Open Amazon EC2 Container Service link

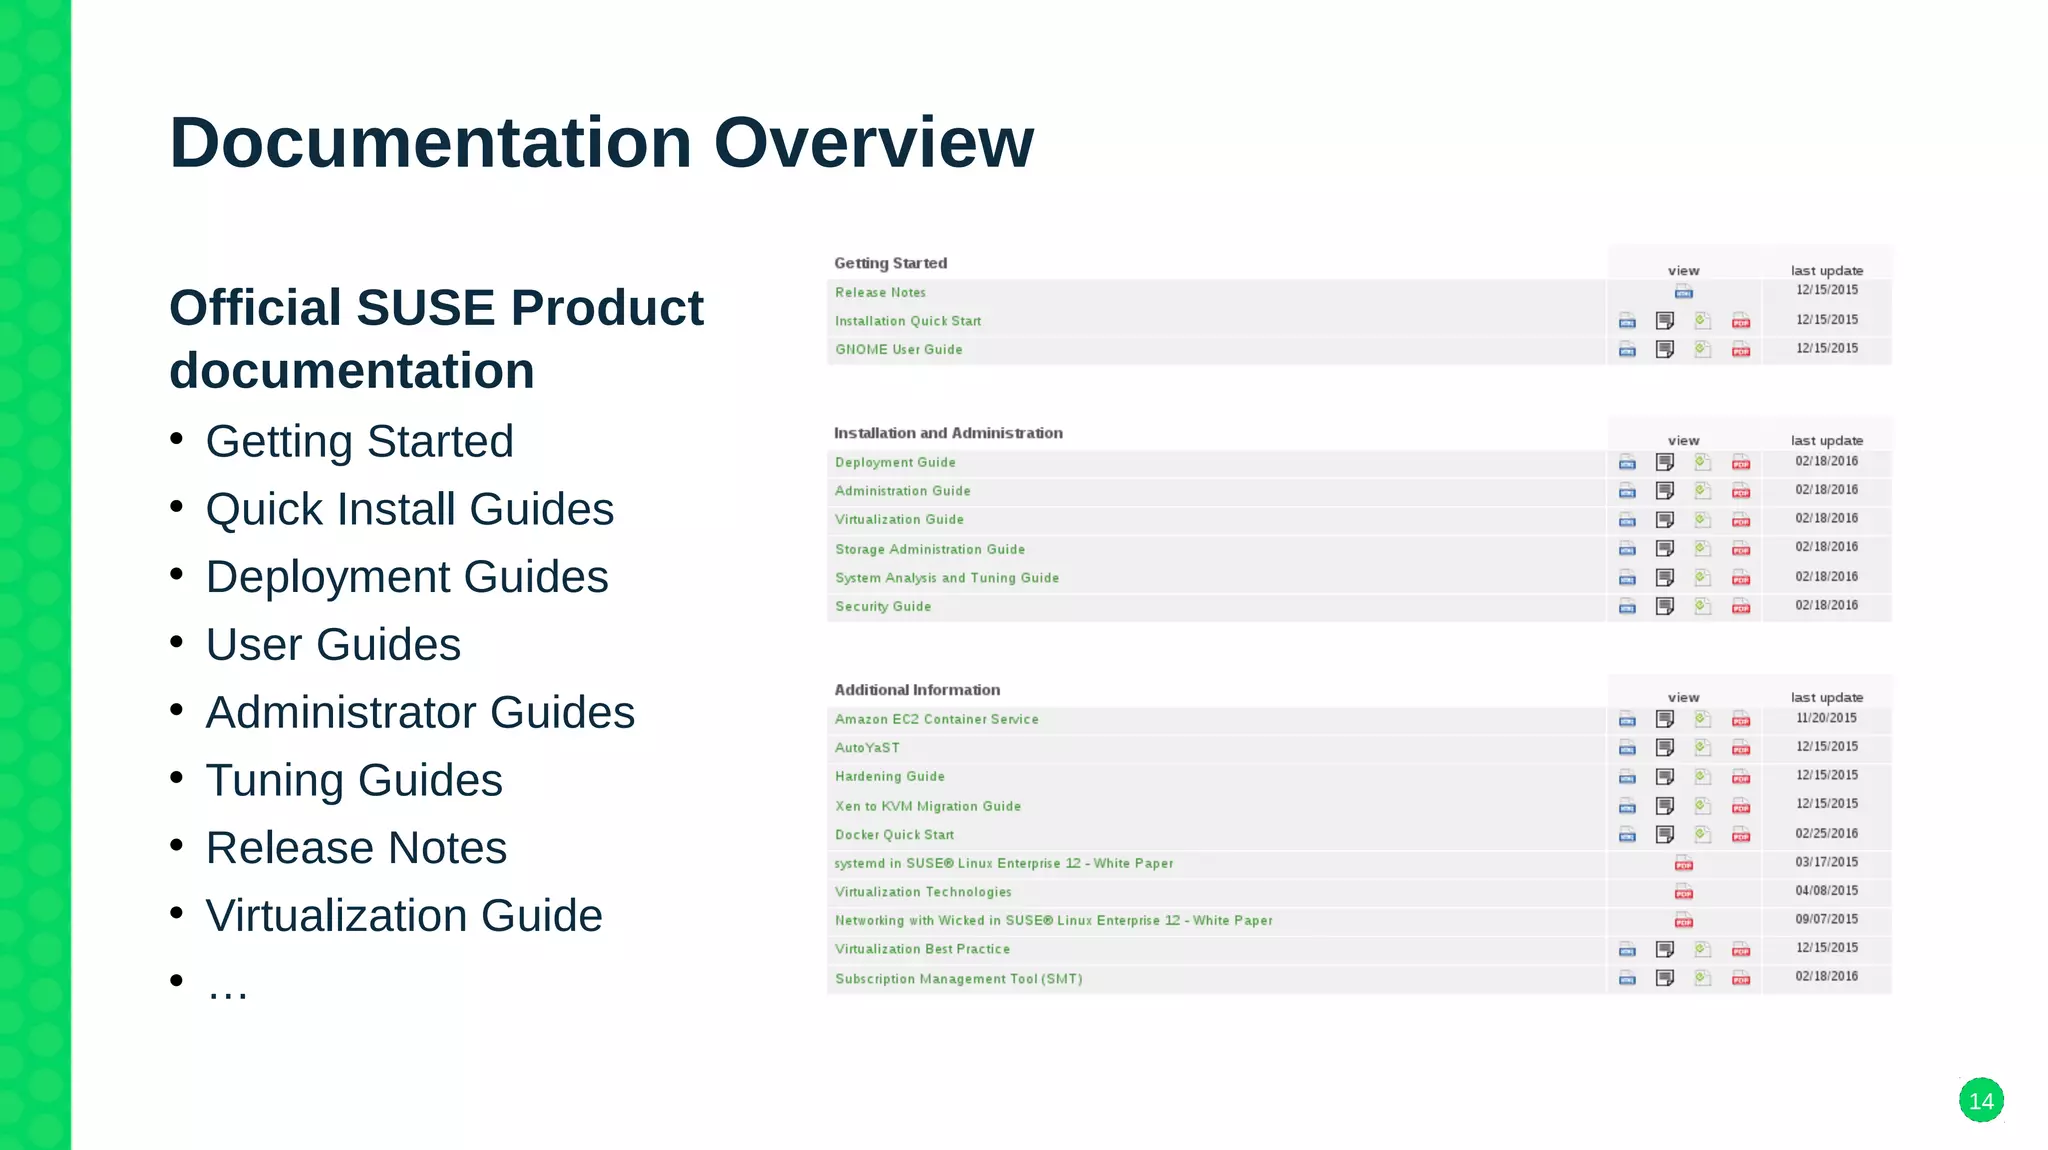[937, 719]
